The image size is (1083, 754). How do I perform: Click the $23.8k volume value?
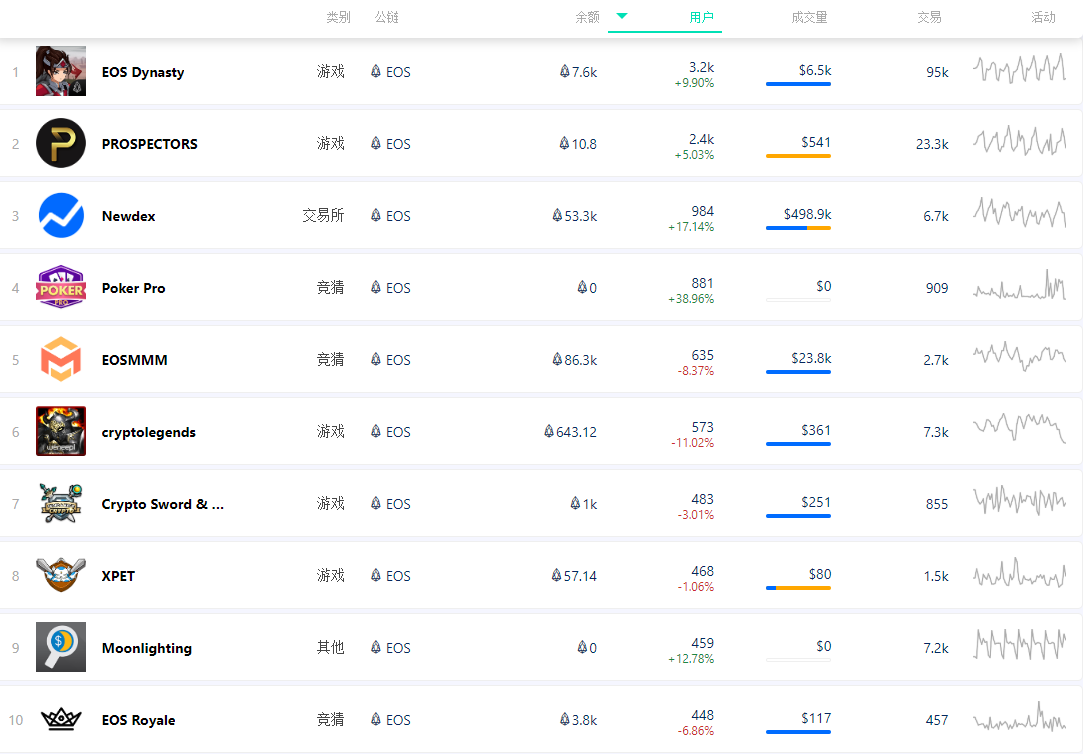coord(811,358)
